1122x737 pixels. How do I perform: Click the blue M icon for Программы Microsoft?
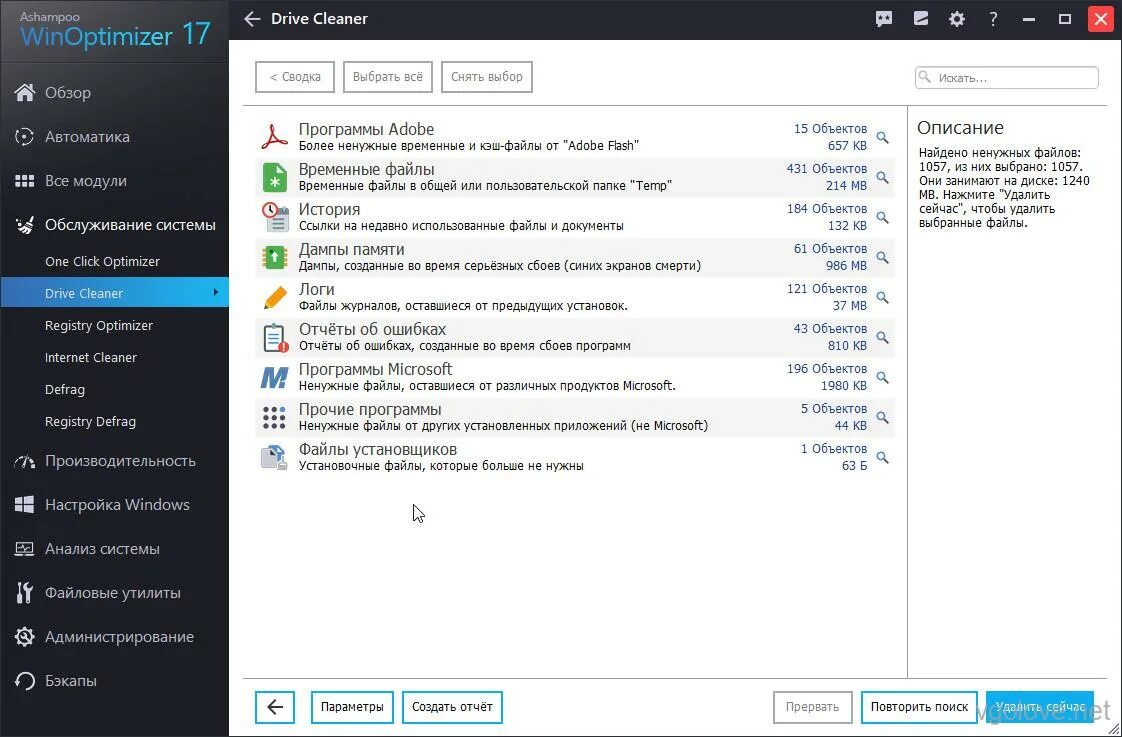(275, 377)
